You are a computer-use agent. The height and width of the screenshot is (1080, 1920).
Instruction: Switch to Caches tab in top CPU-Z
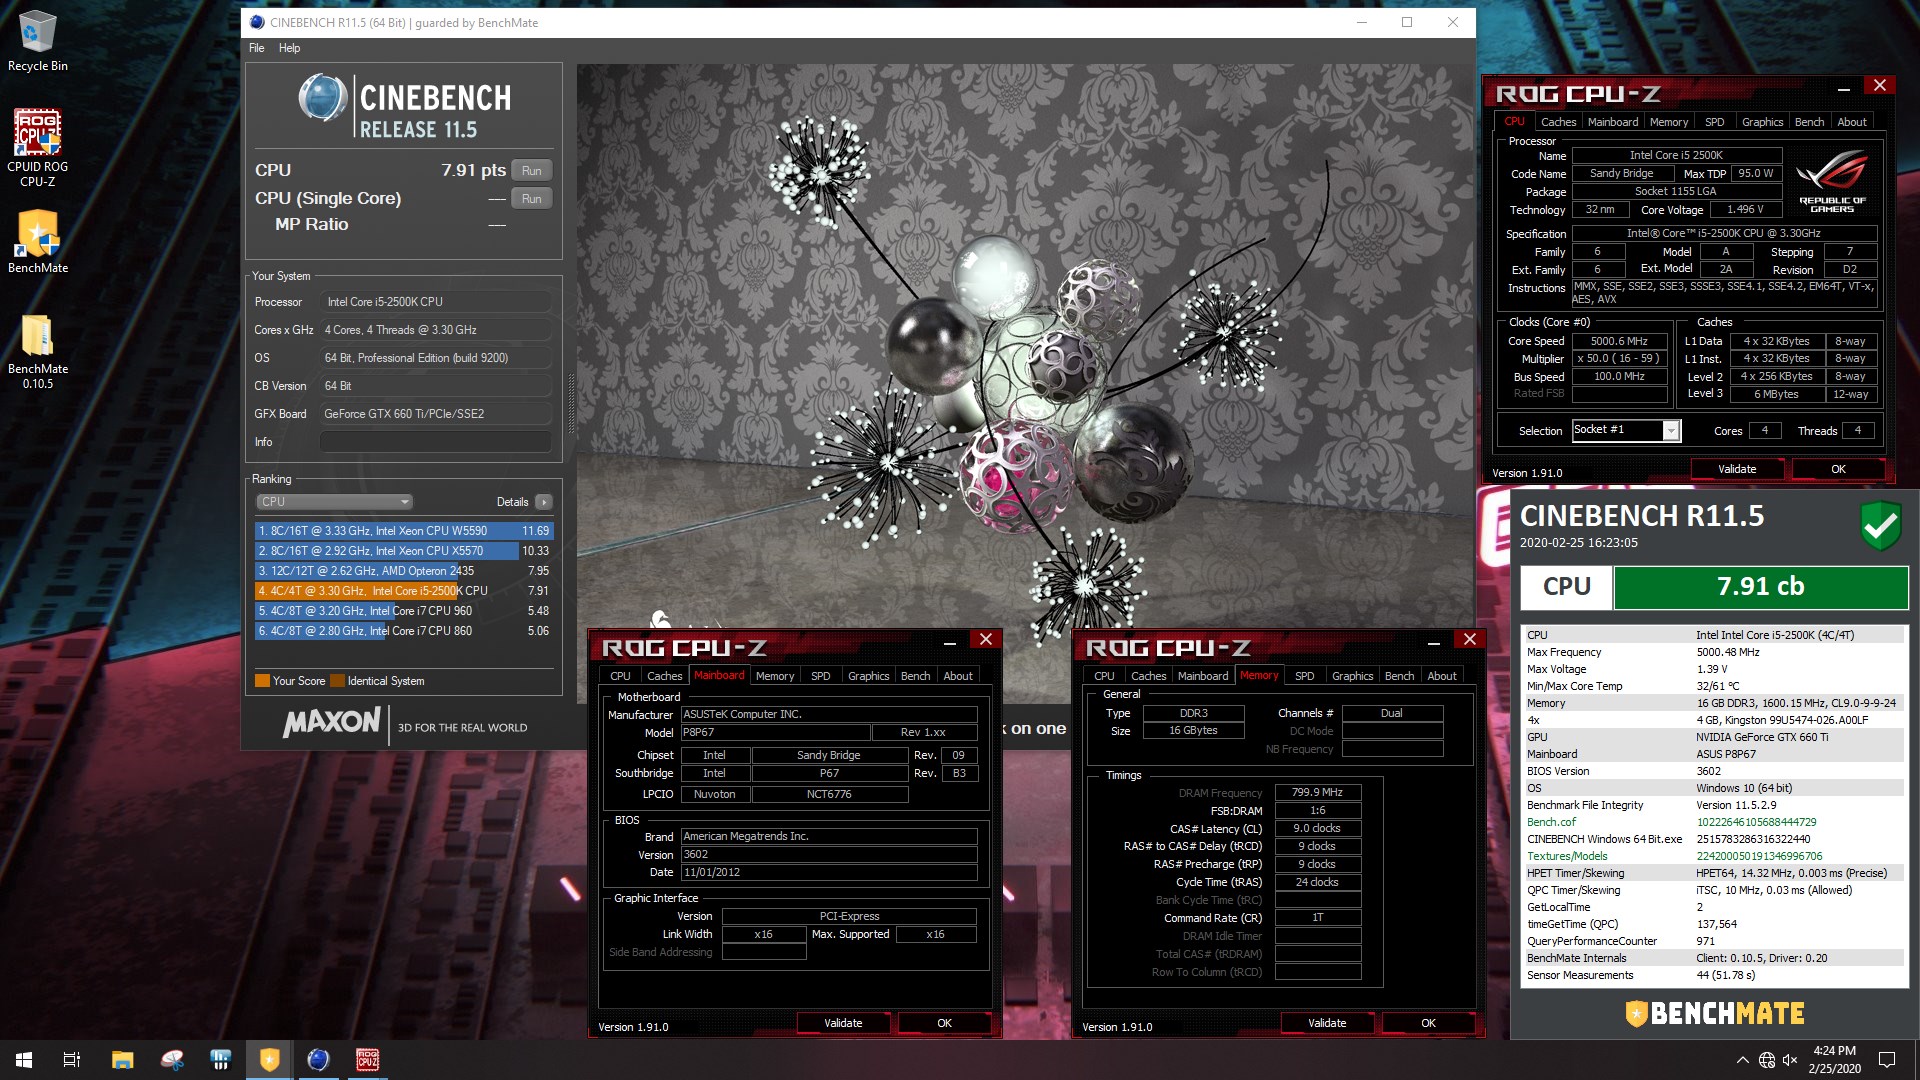[x=1558, y=122]
